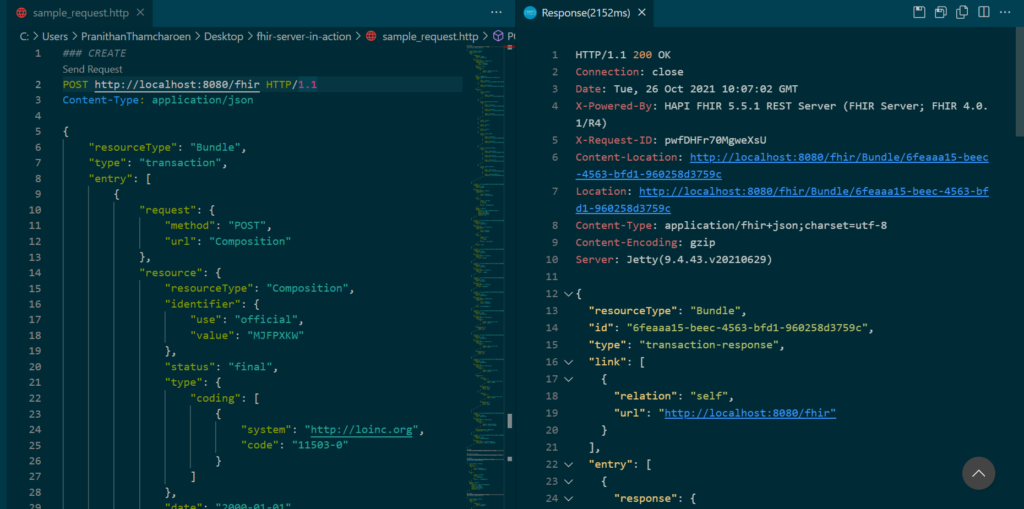Click the globe icon on sample_request.http tab
Screen dimensions: 1024x509
point(21,12)
